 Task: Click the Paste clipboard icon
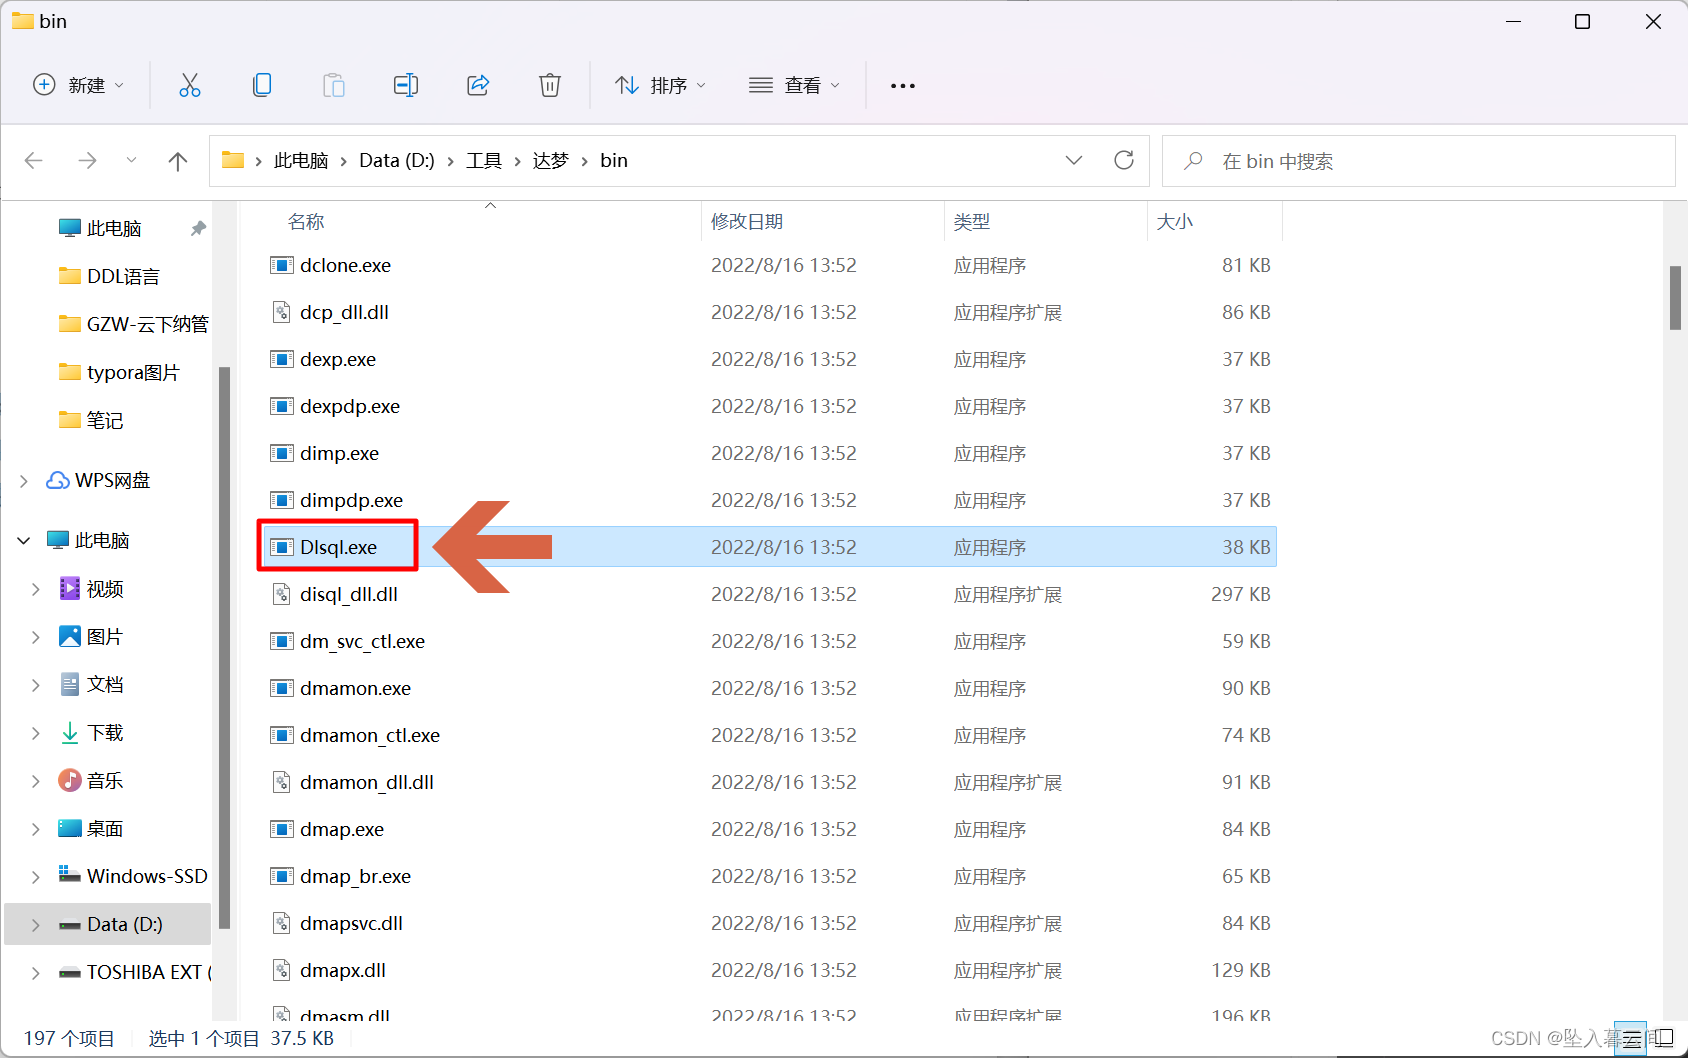334,85
